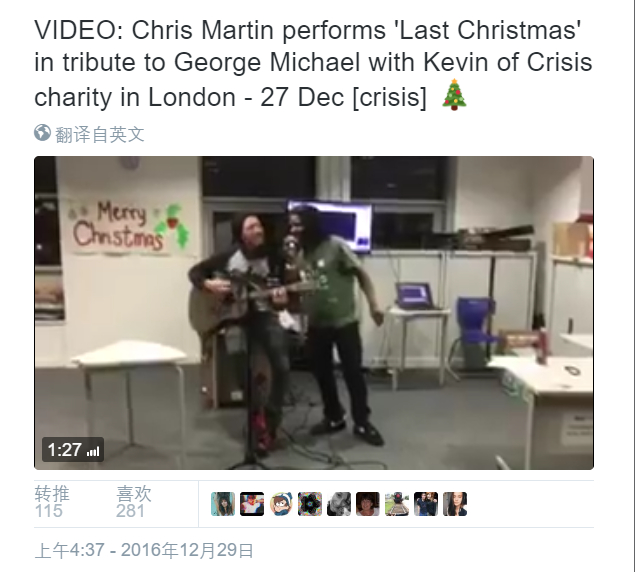Click the signal bars icon next to 1:27
The height and width of the screenshot is (572, 635).
pos(93,451)
